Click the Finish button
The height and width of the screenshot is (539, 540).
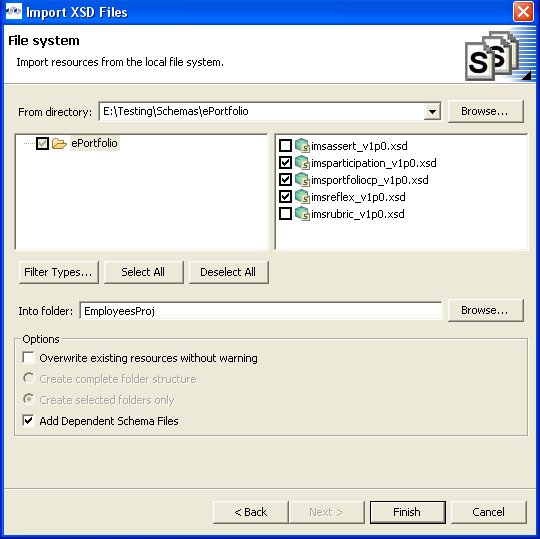[x=407, y=512]
